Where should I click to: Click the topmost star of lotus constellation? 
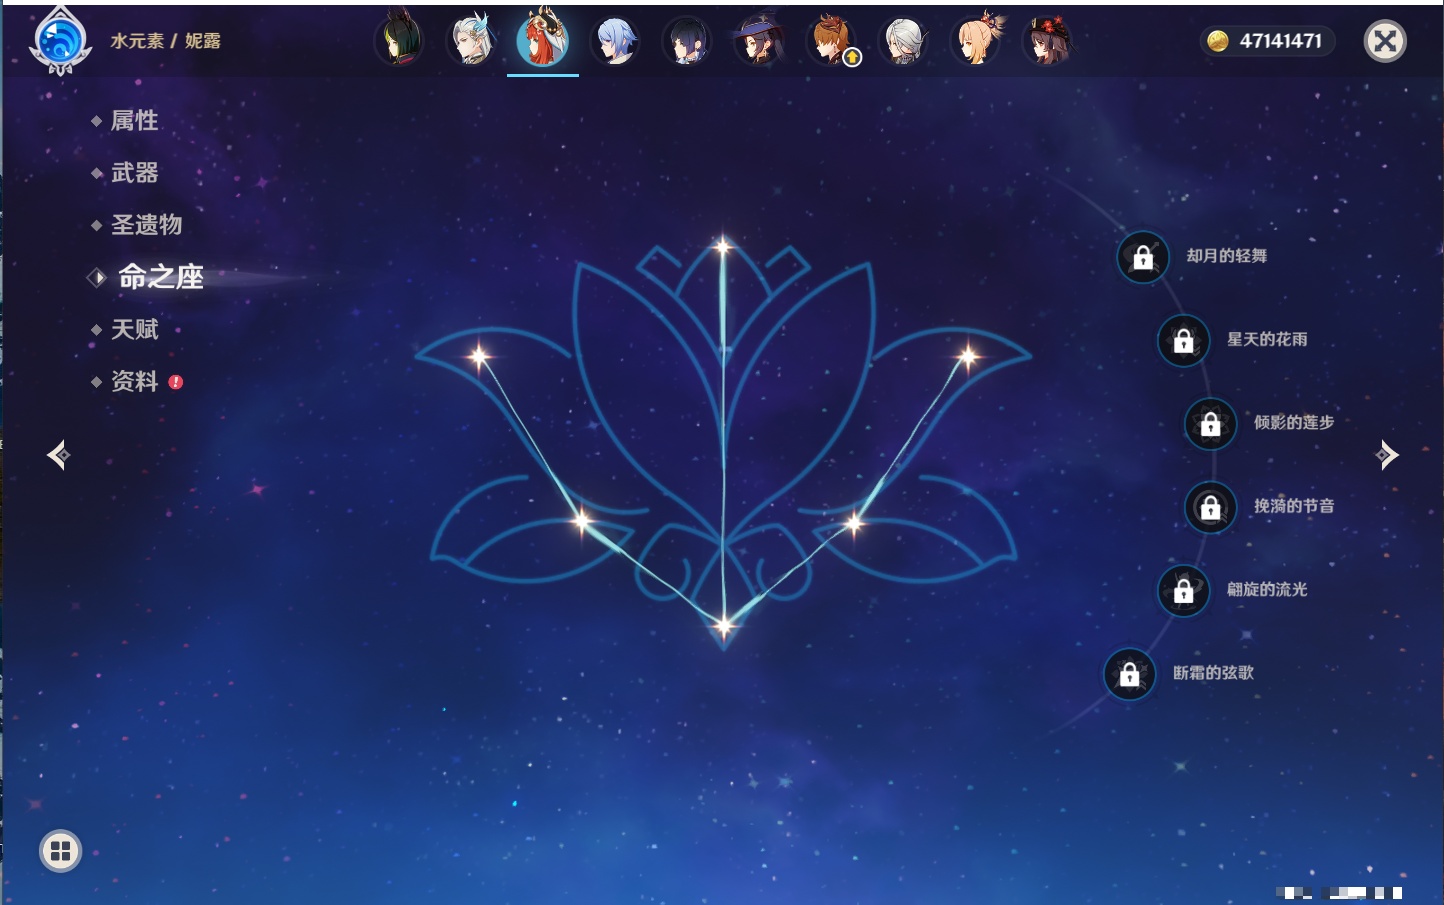click(x=723, y=246)
